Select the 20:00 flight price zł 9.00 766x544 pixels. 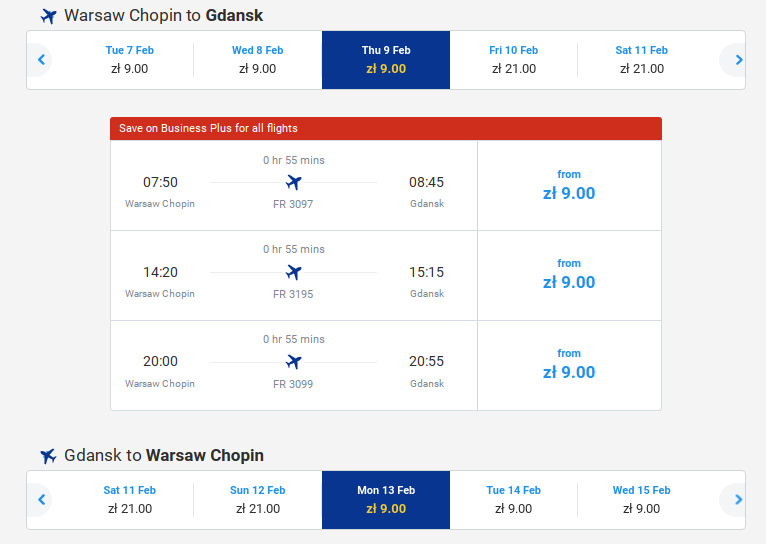[x=569, y=365]
